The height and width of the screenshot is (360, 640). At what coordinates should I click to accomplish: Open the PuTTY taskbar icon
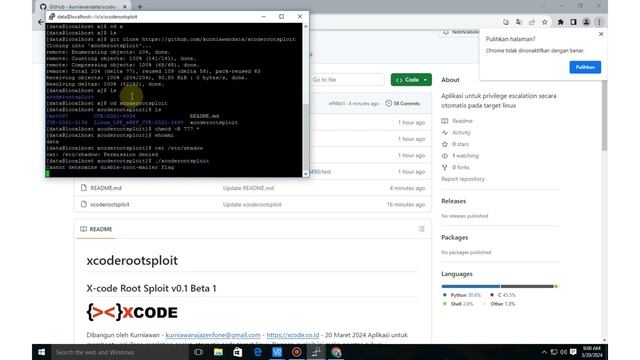click(316, 352)
